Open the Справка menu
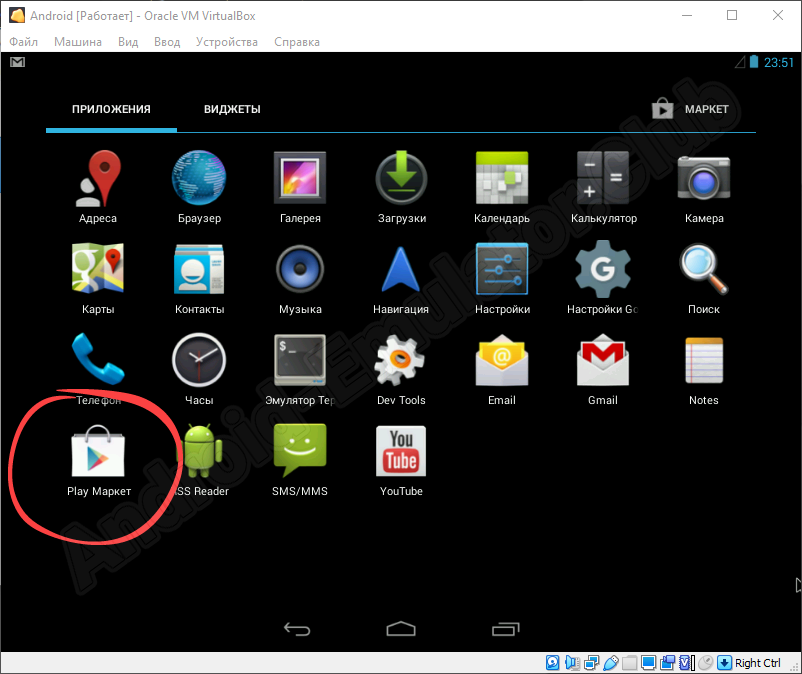 coord(297,42)
